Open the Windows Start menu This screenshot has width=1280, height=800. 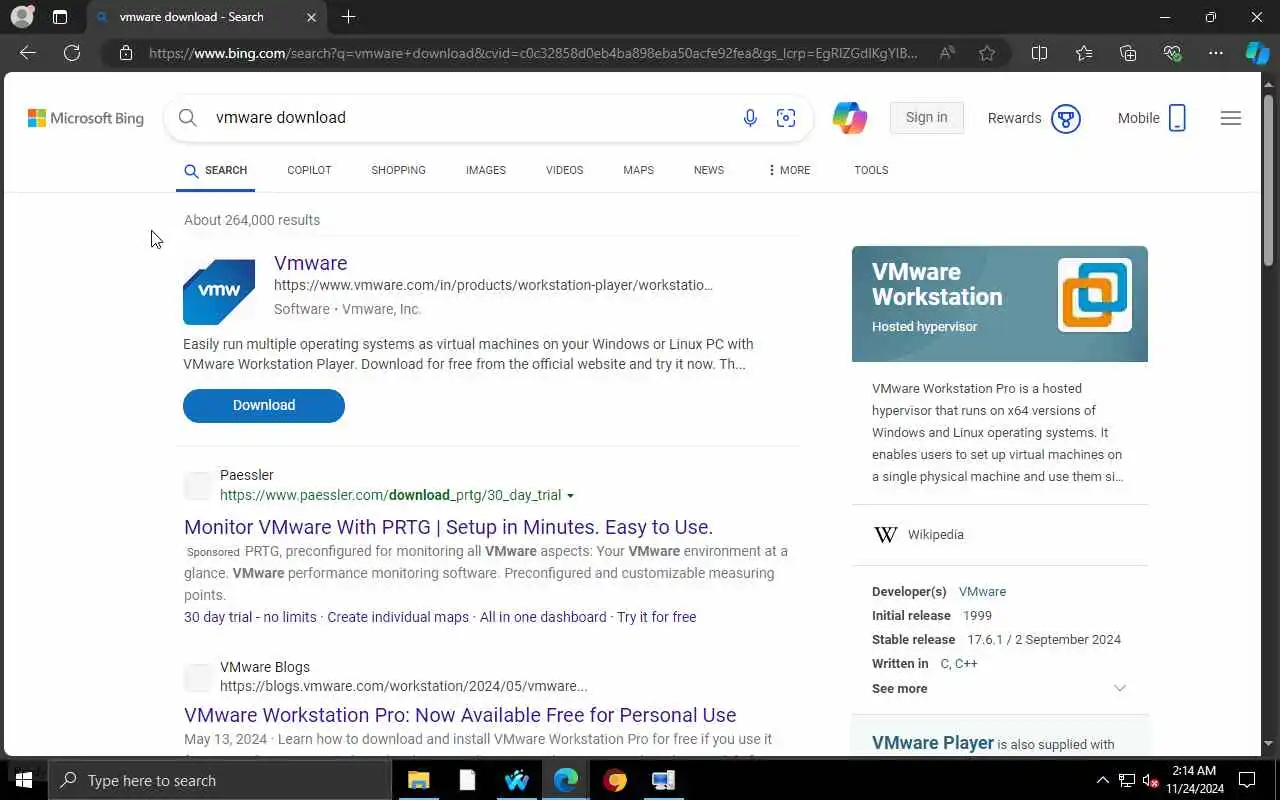click(x=24, y=780)
